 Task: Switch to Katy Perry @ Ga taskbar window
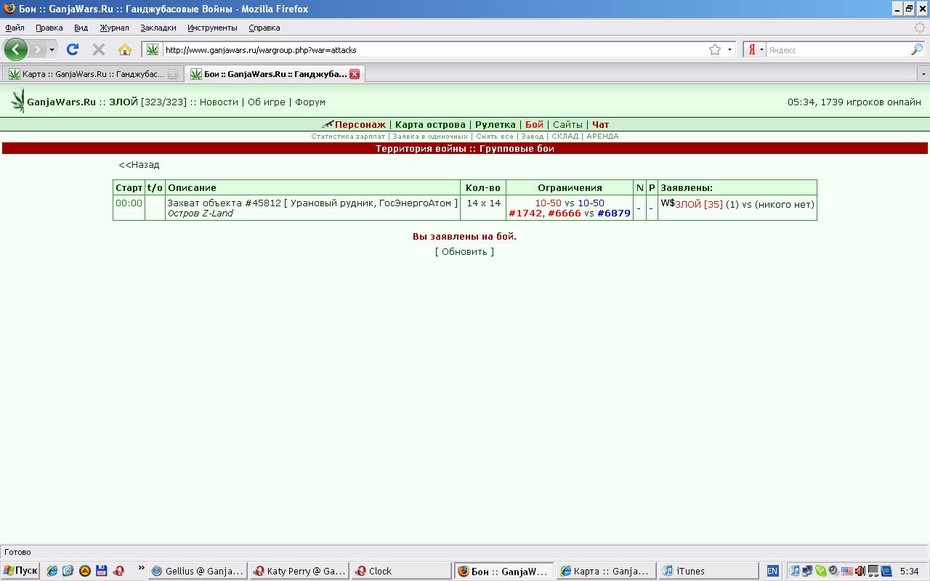(x=300, y=571)
